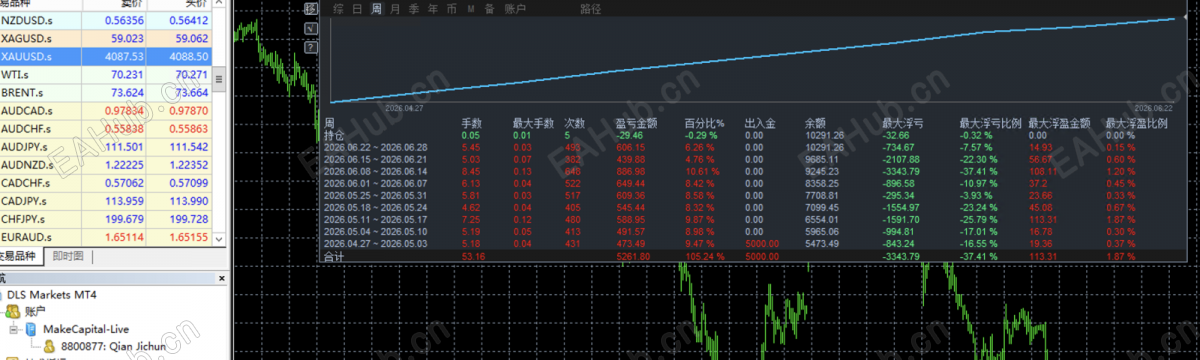Click the 移 move button on the stats panel
Image resolution: width=1200 pixels, height=360 pixels.
click(x=311, y=9)
